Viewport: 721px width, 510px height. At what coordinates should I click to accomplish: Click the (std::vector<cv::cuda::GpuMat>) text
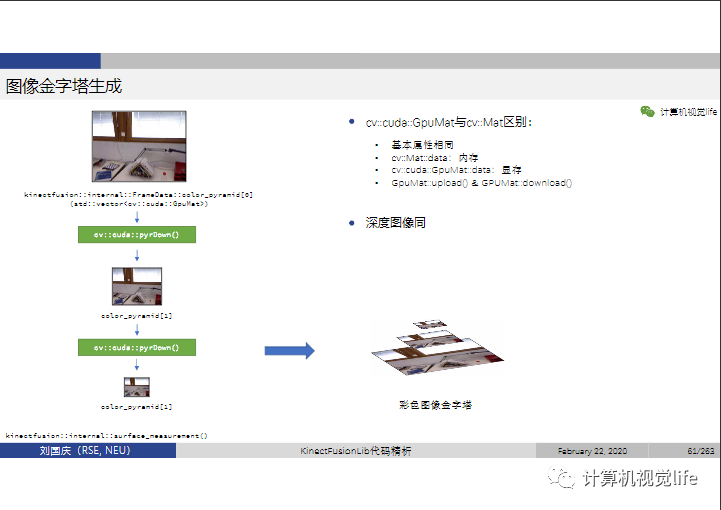(x=139, y=204)
